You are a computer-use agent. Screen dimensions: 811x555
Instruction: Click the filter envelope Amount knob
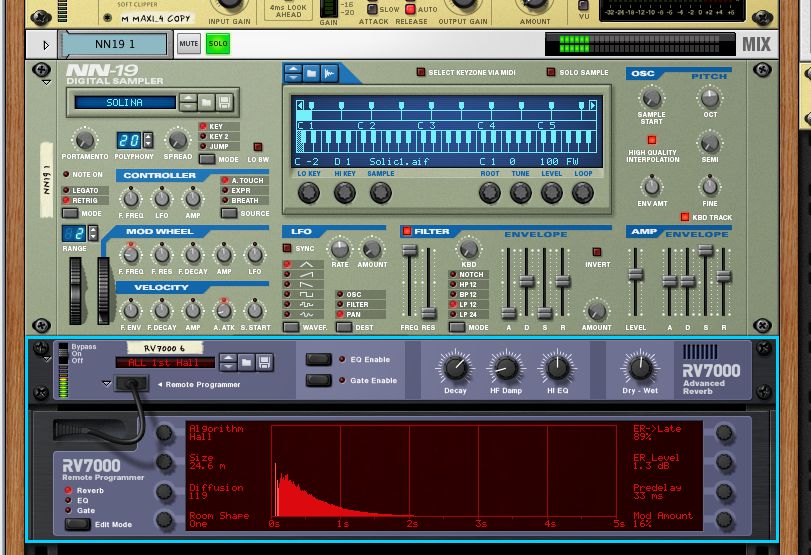pyautogui.click(x=596, y=311)
